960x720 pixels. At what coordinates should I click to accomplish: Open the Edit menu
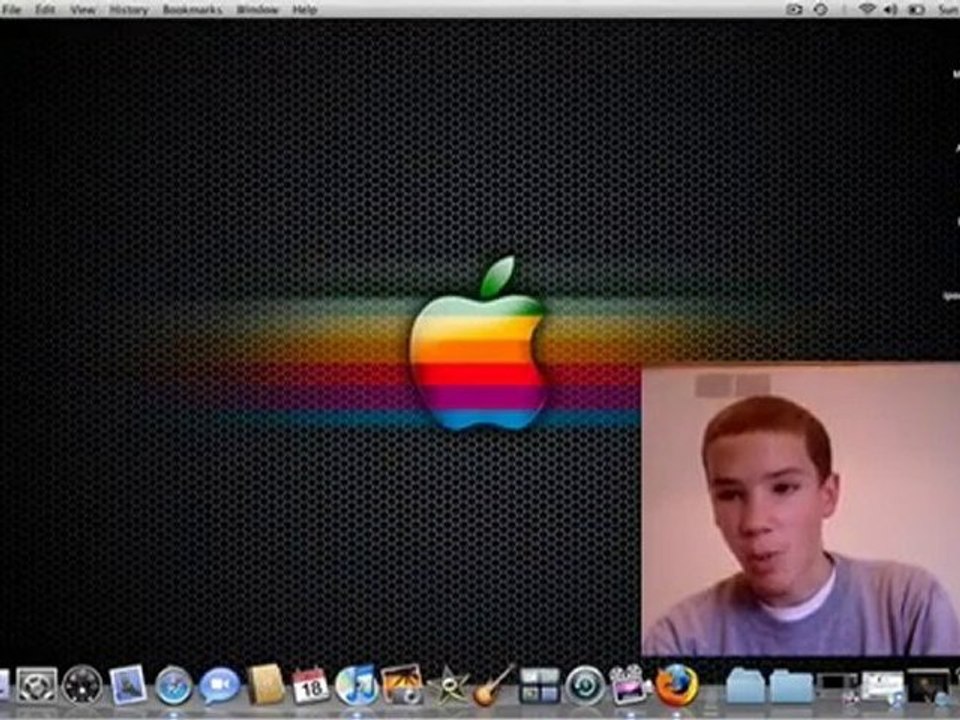click(45, 9)
